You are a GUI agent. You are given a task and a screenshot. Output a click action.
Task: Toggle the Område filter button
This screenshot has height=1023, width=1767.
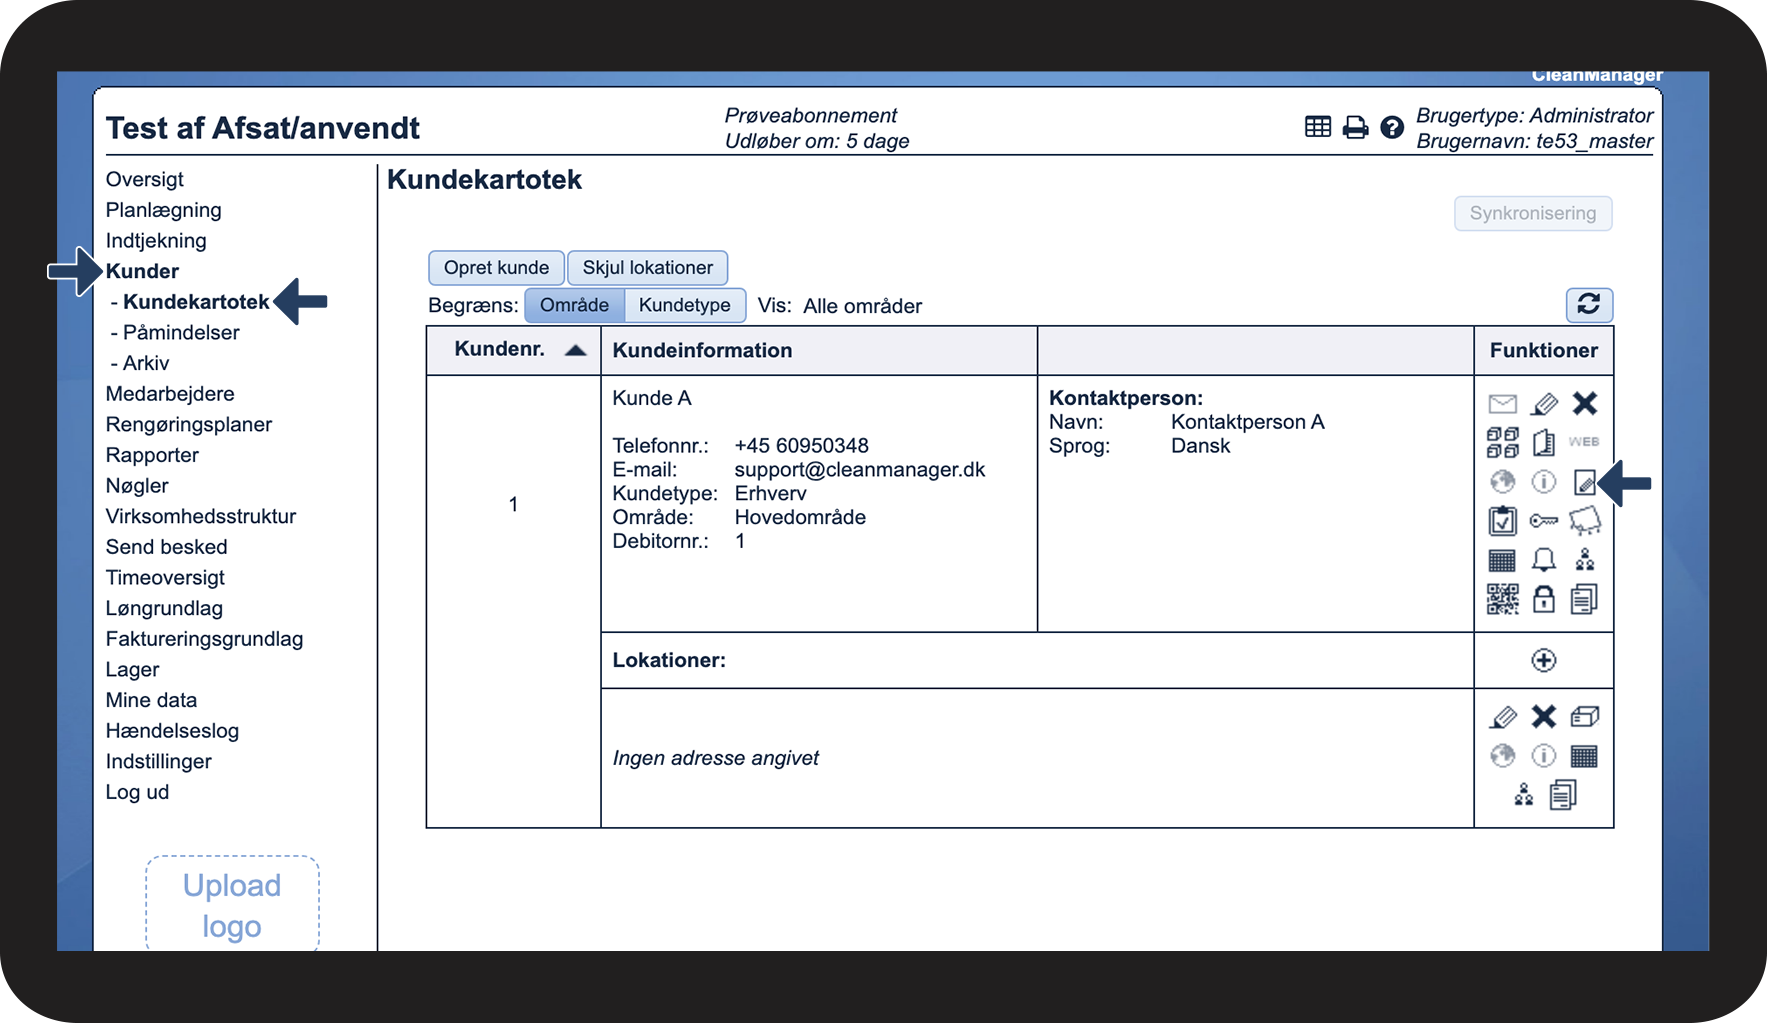[x=574, y=305]
